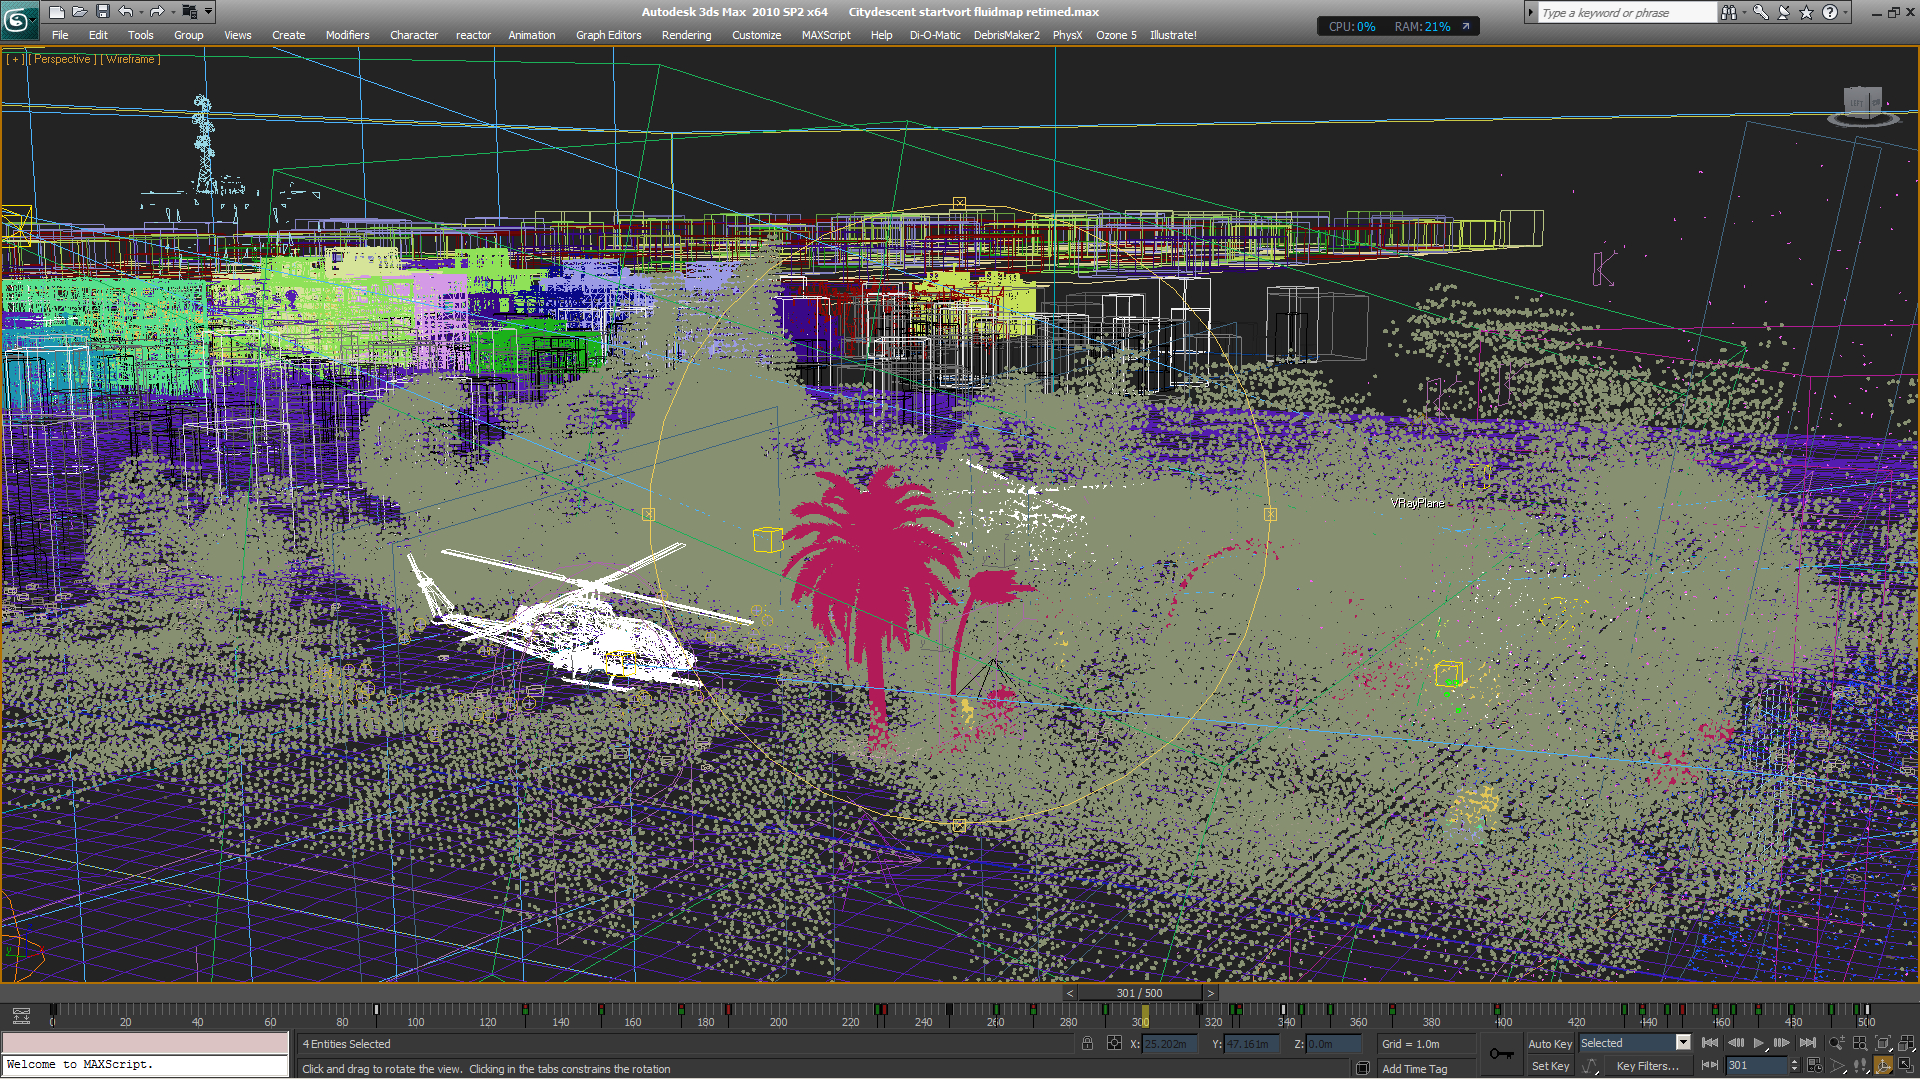Open the 3ds Max application button
The height and width of the screenshot is (1080, 1920).
18,18
